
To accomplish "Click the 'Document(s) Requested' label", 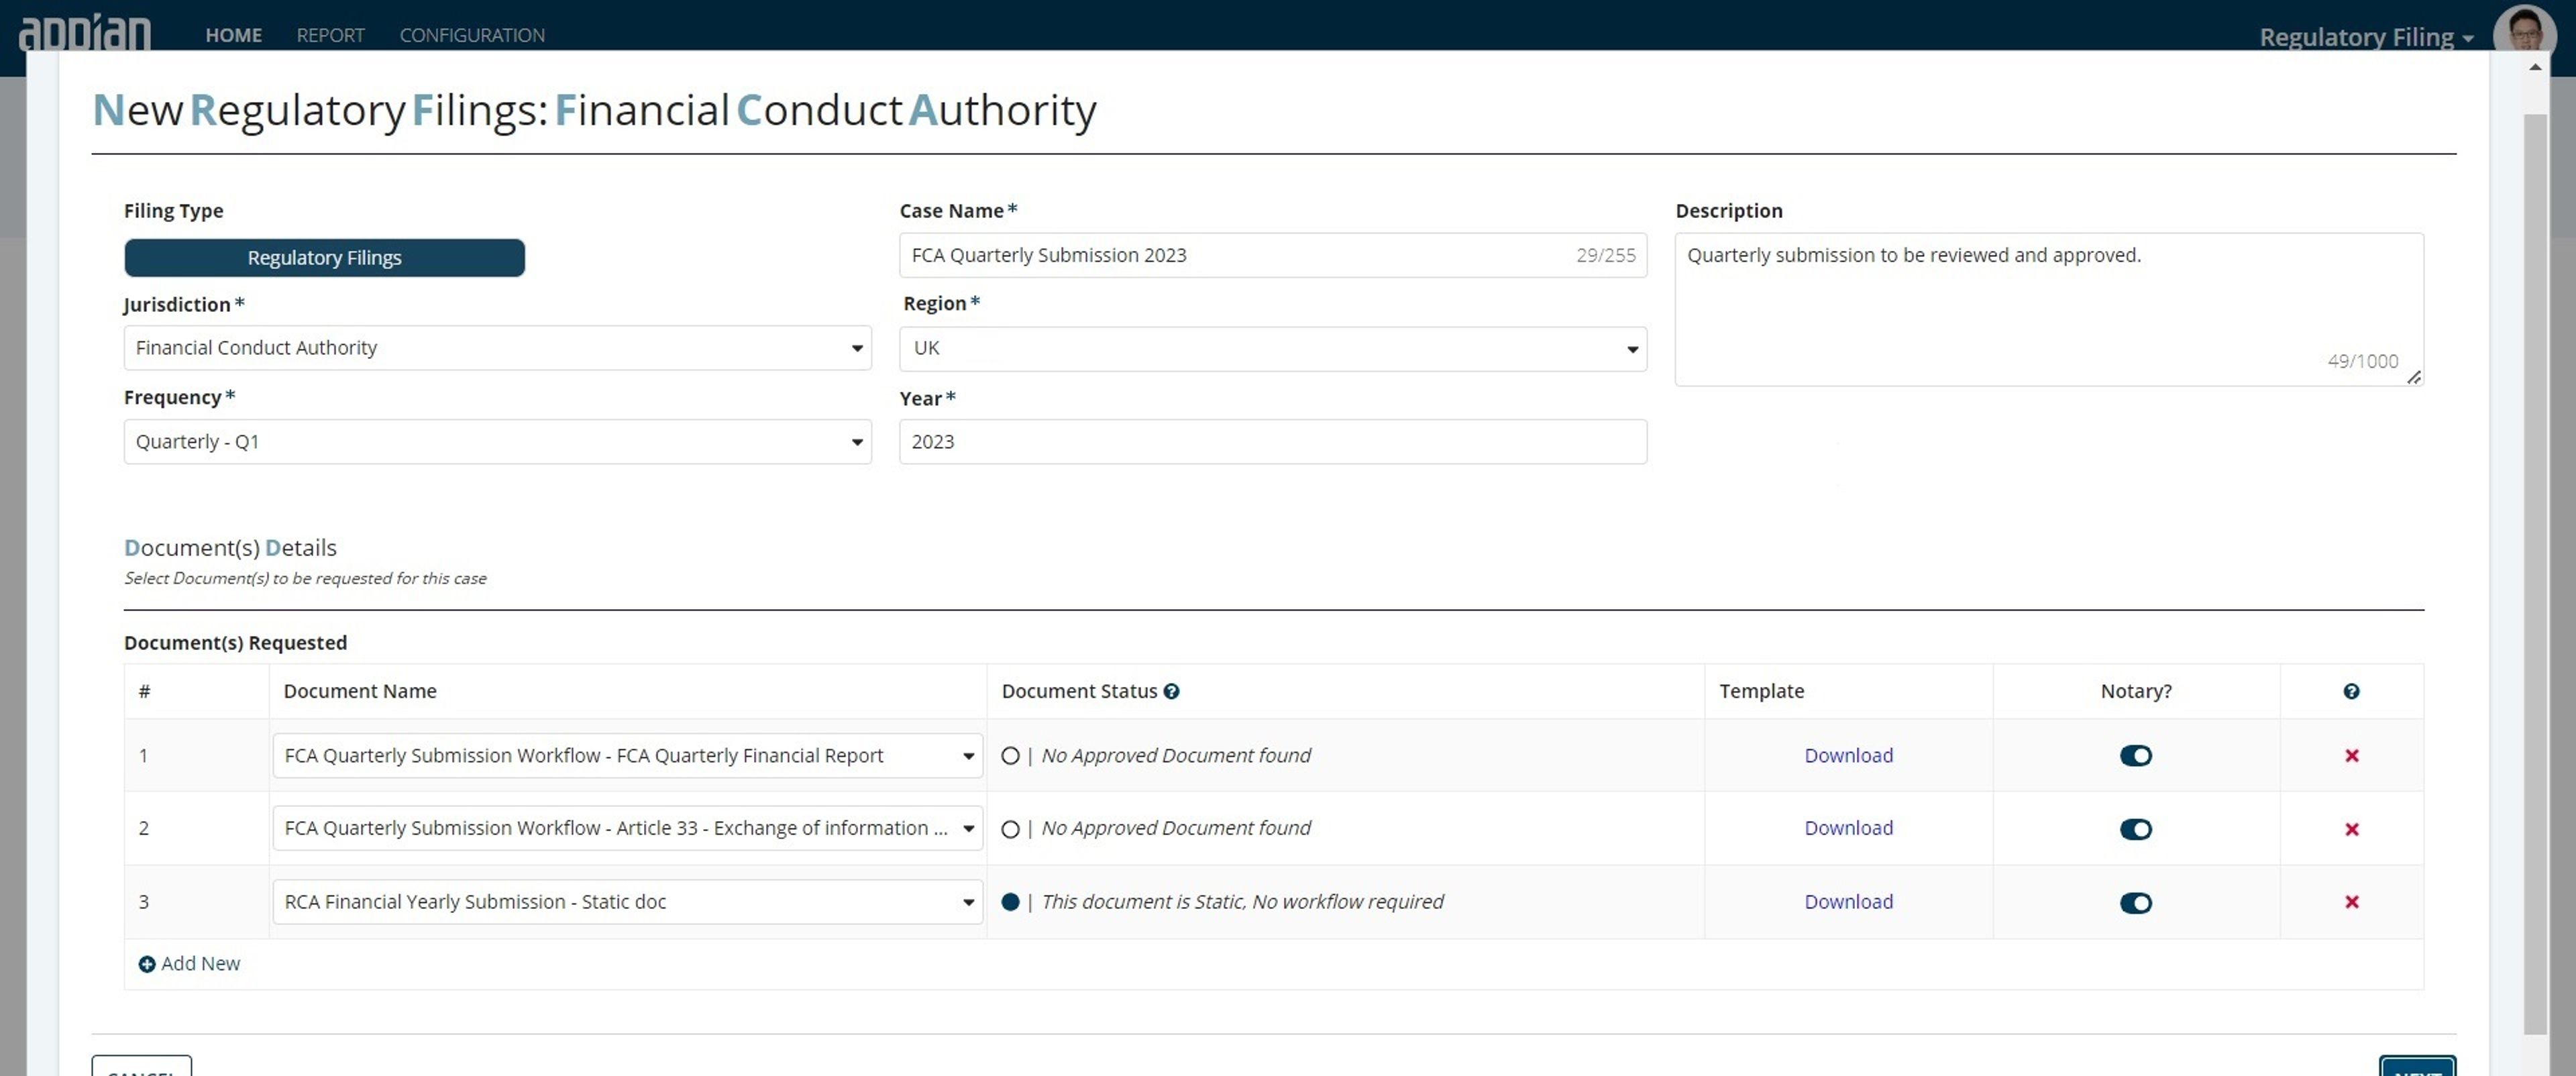I will 235,643.
